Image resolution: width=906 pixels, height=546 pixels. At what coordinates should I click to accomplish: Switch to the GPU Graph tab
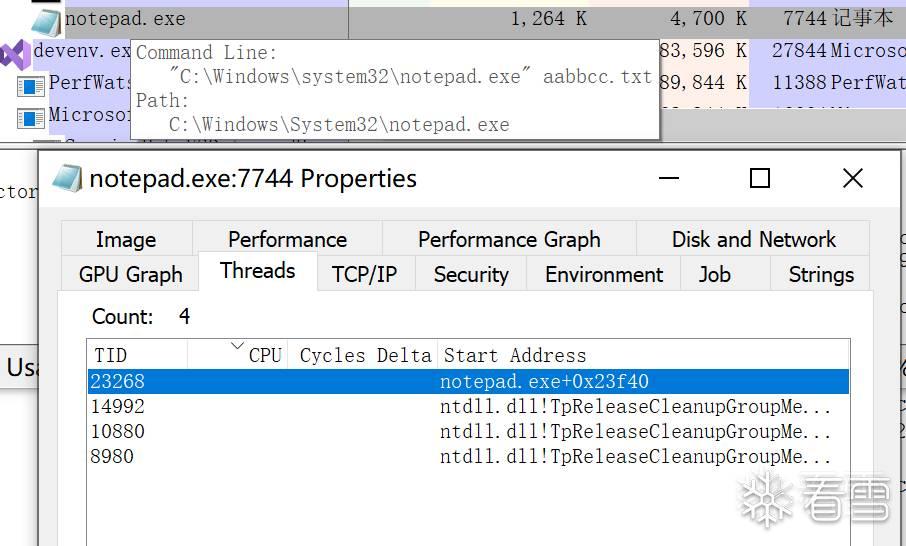[130, 275]
